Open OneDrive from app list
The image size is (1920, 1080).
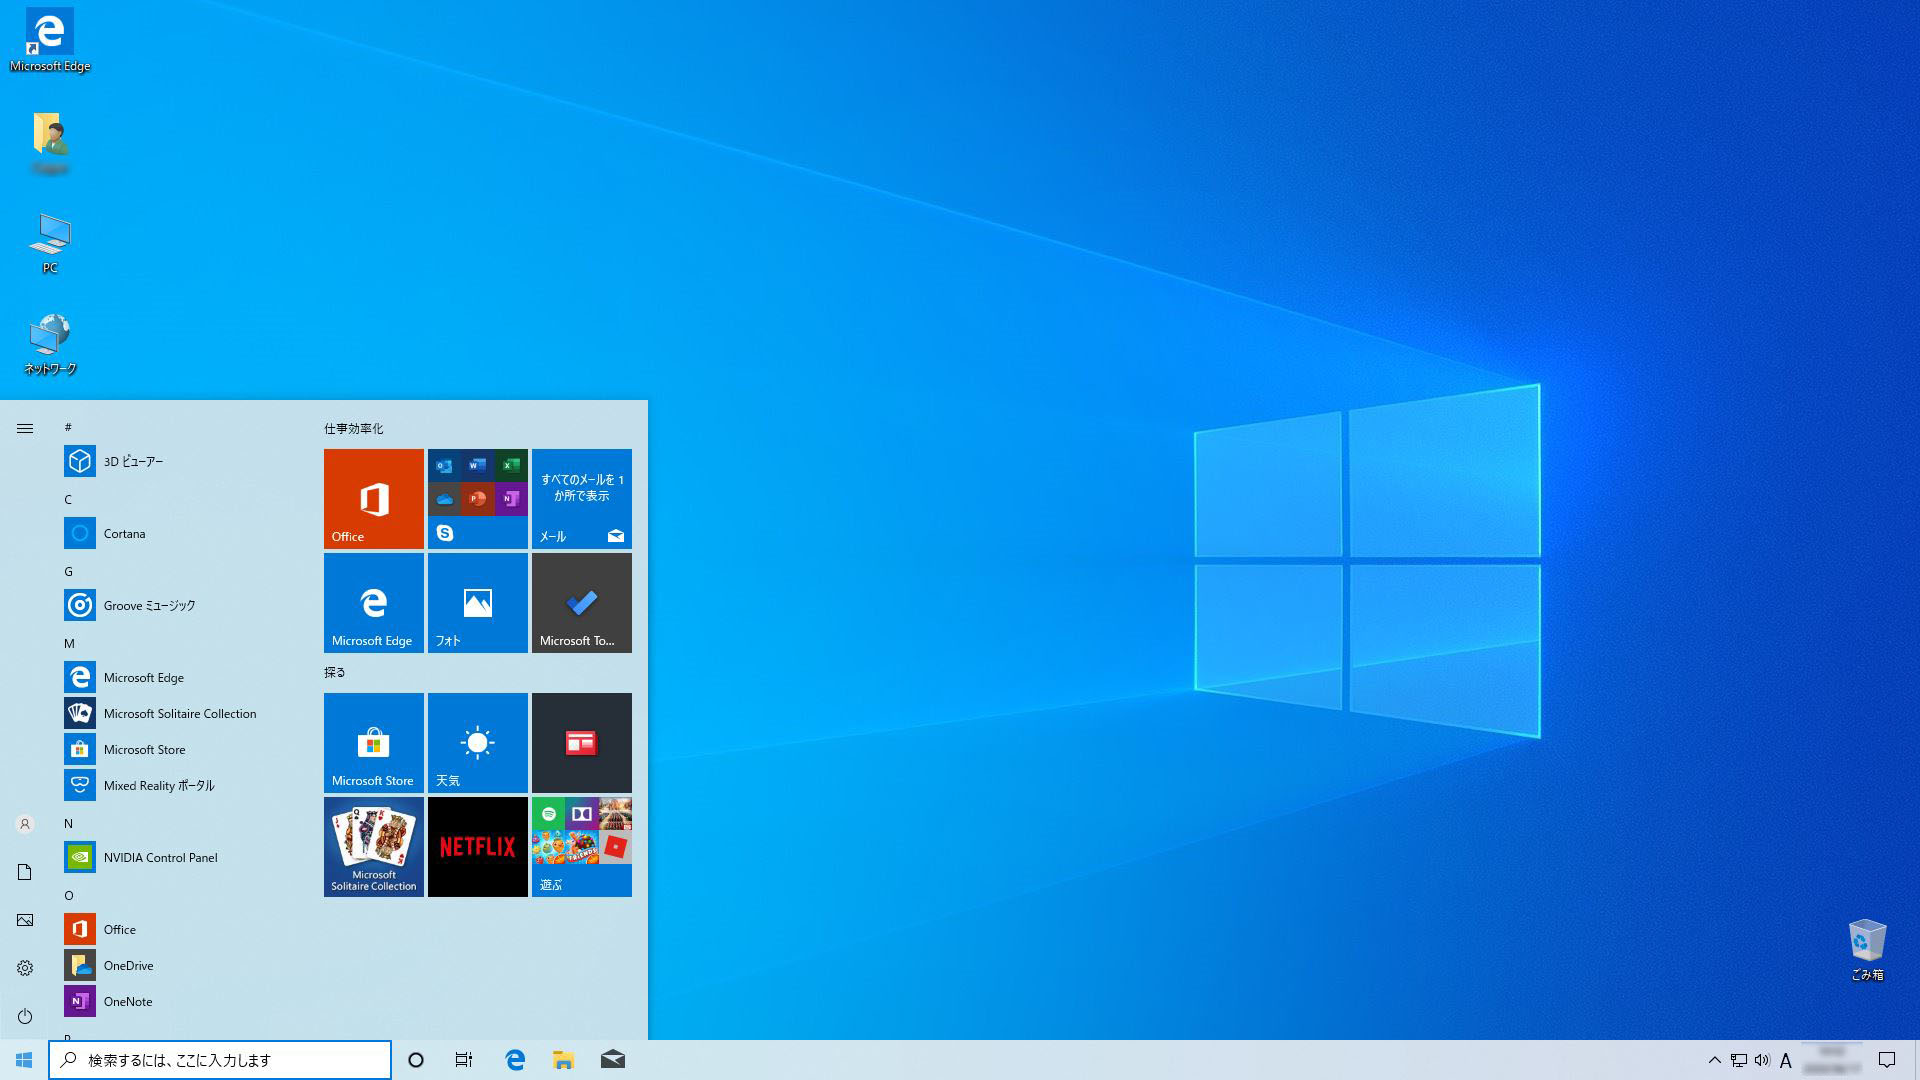180,965
